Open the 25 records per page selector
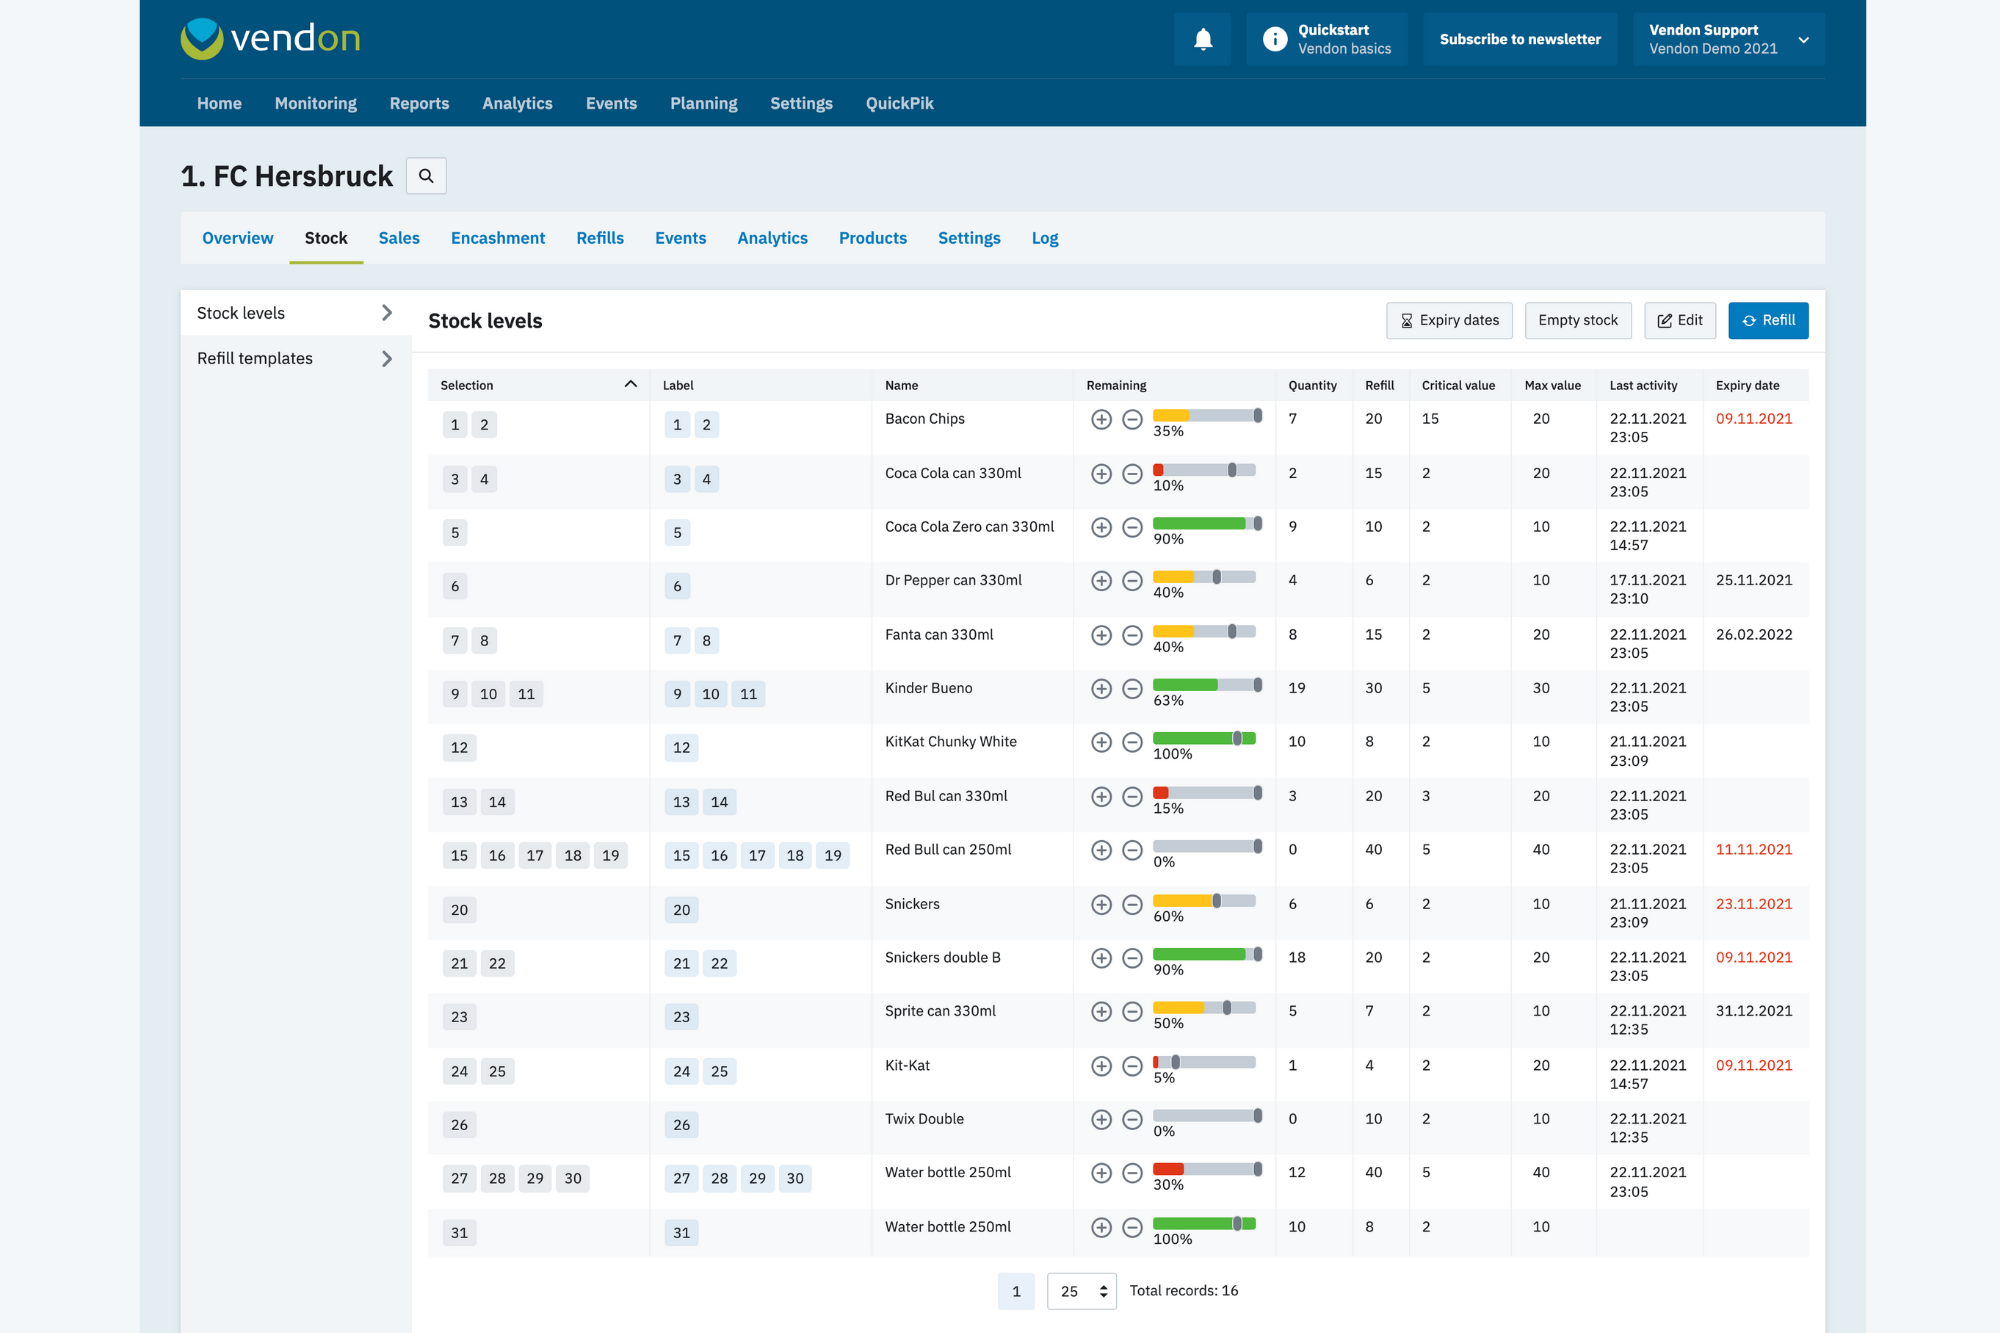Image resolution: width=2000 pixels, height=1333 pixels. (x=1081, y=1291)
